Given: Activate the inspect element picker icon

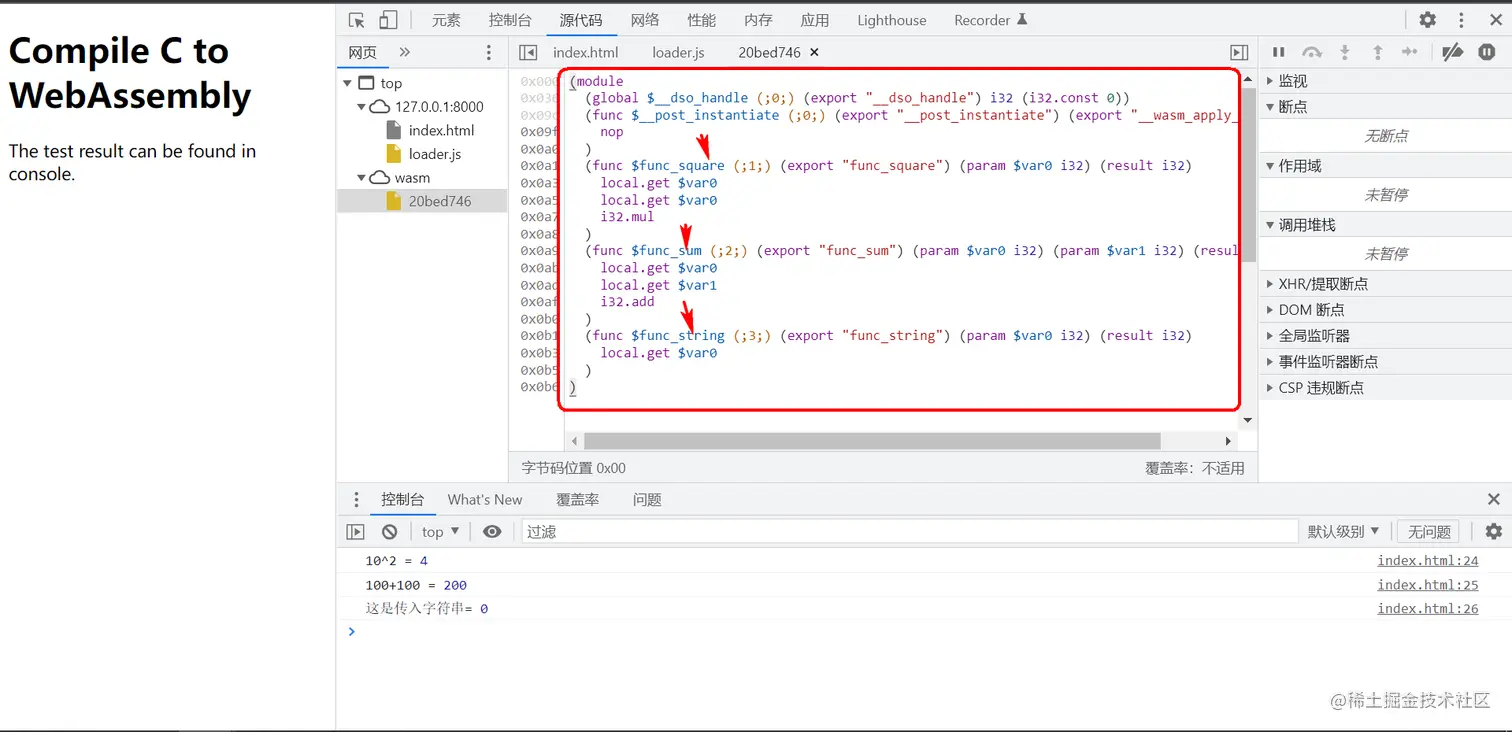Looking at the screenshot, I should tap(356, 20).
